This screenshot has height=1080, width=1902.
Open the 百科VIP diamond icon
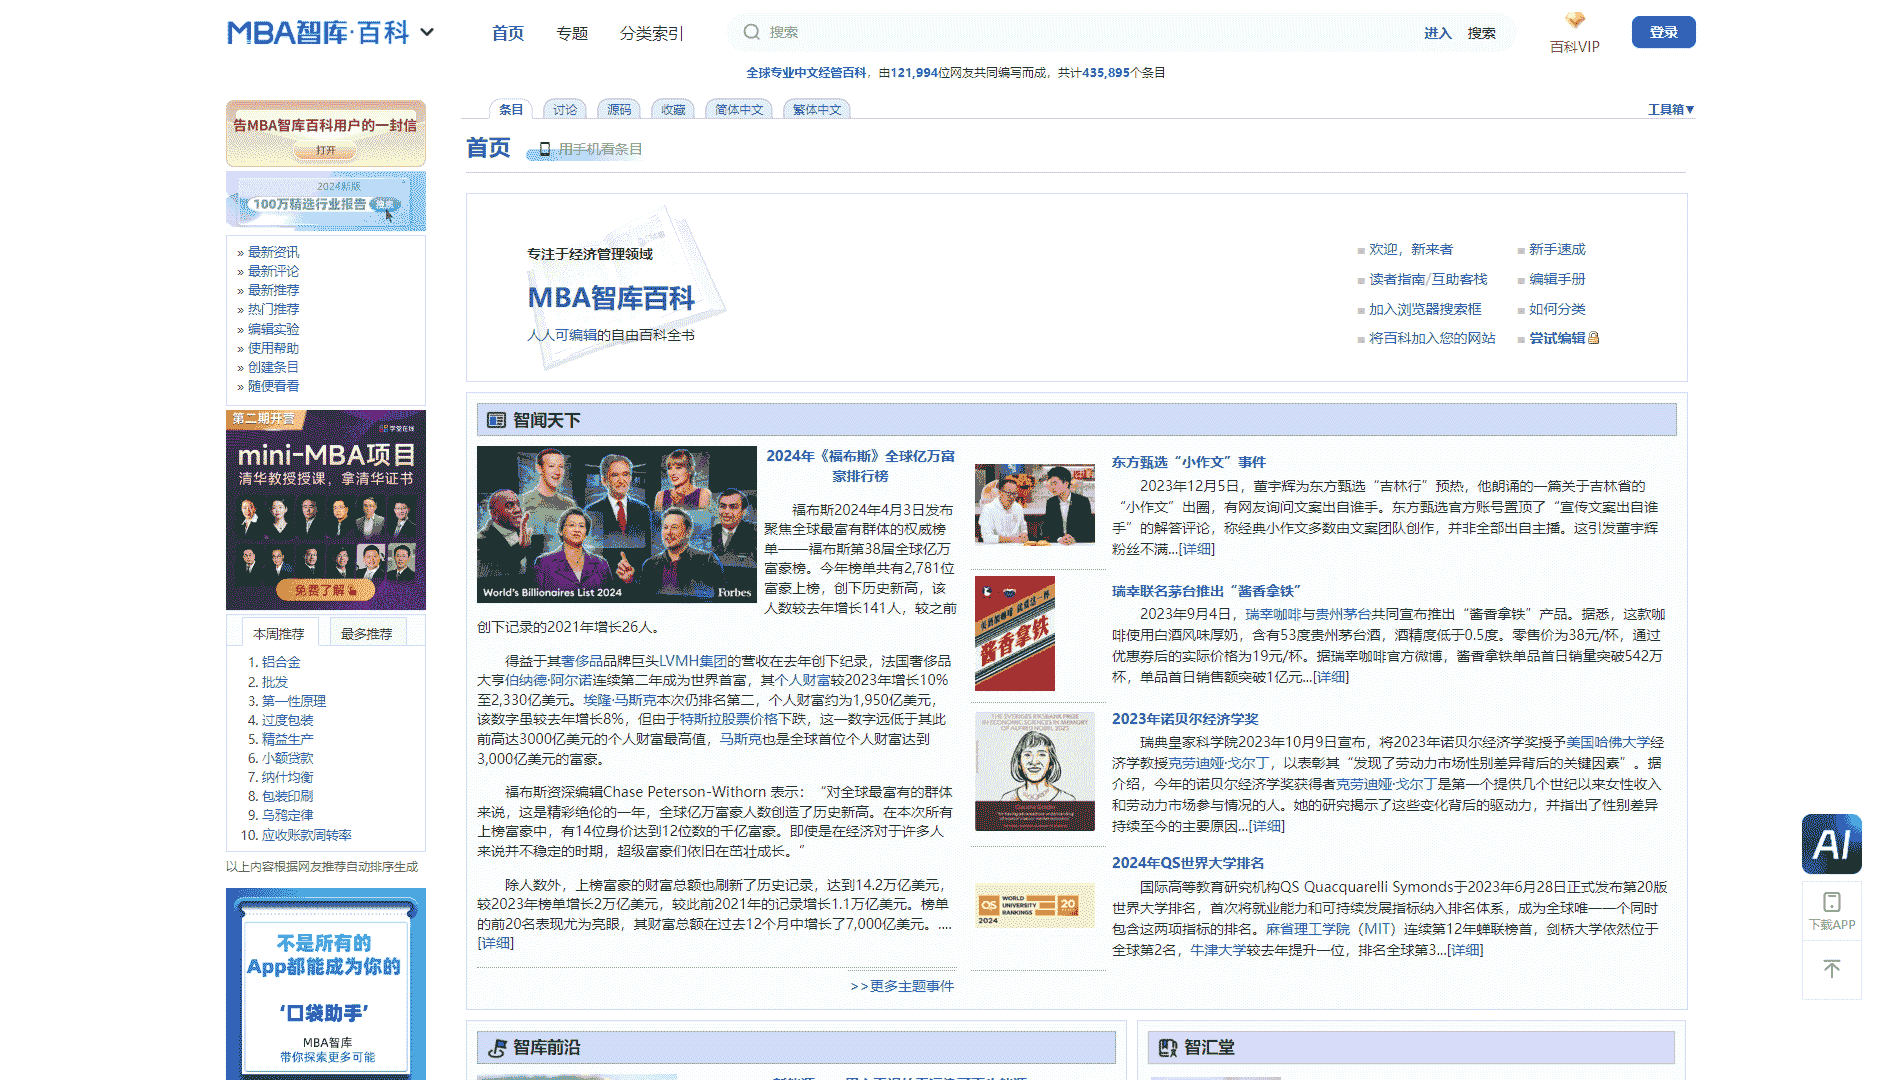tap(1575, 20)
